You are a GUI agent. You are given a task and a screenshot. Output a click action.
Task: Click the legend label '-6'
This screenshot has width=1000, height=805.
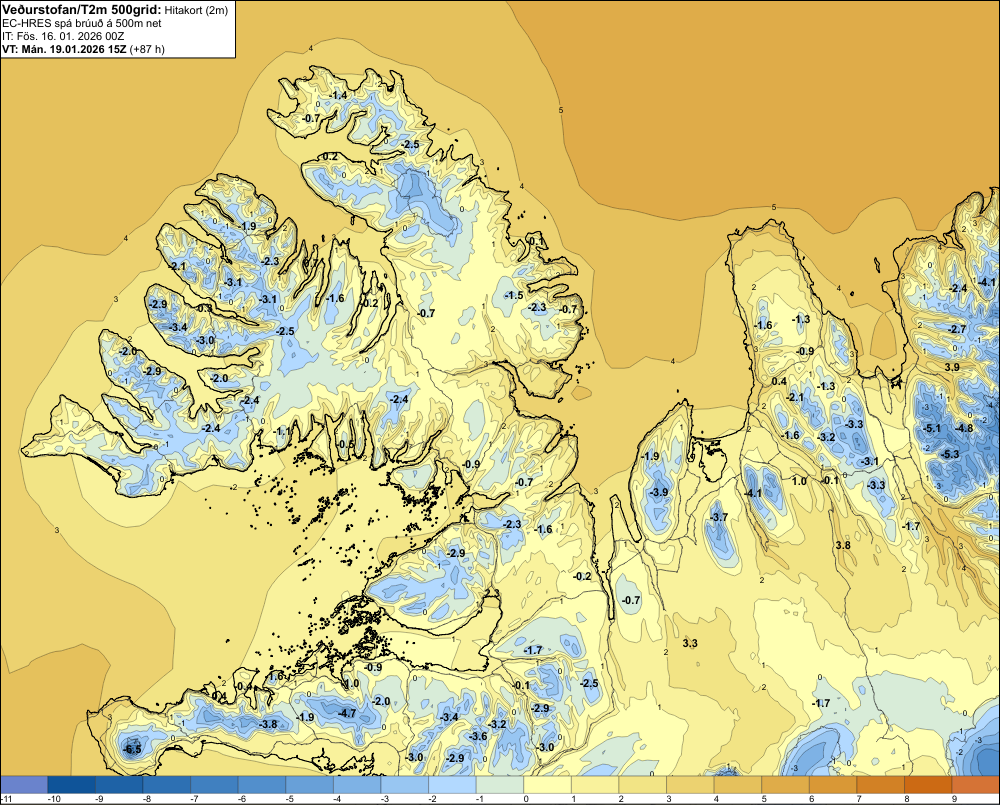point(242,799)
